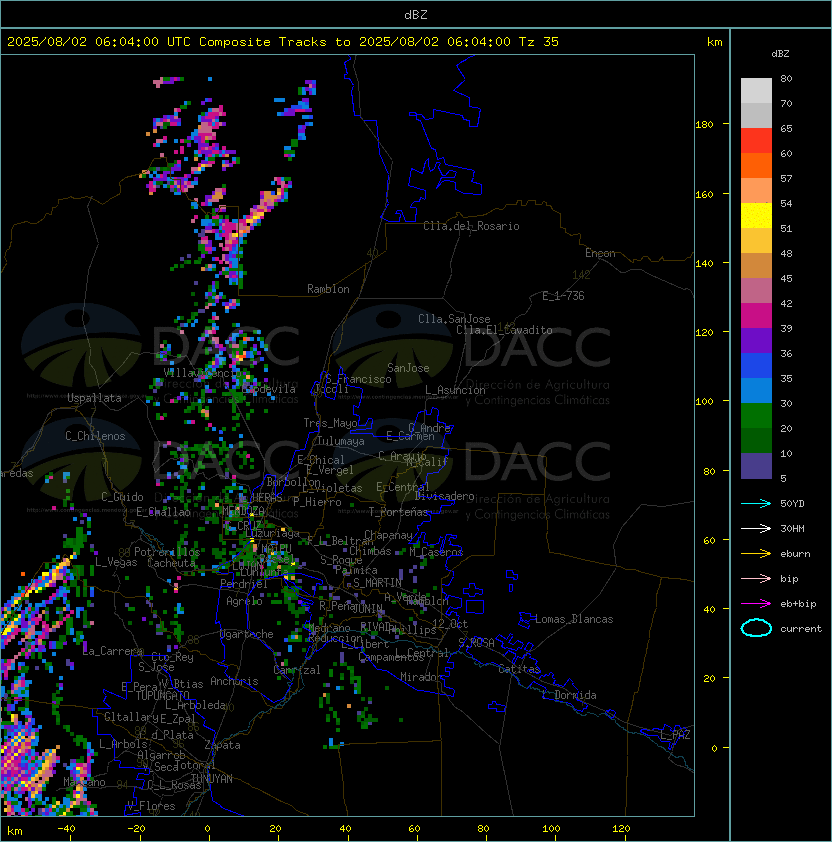Image resolution: width=832 pixels, height=842 pixels.
Task: Click the 'dBZ' legend heading
Action: click(x=780, y=54)
